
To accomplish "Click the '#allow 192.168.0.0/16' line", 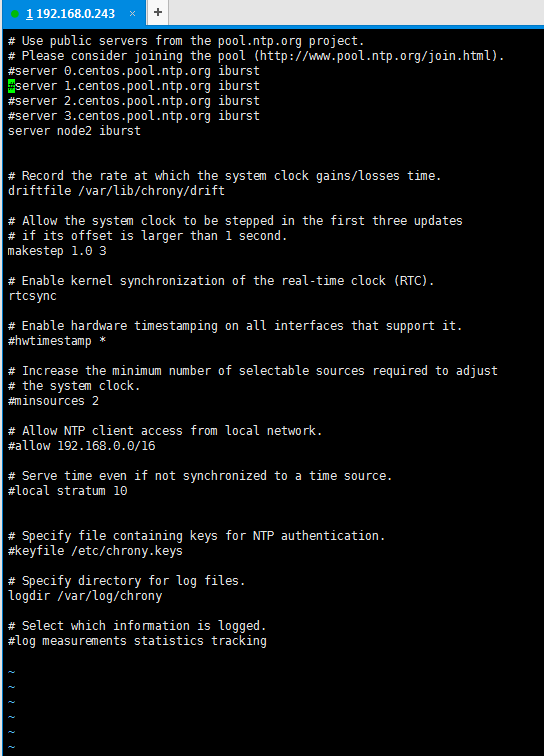I will point(82,446).
